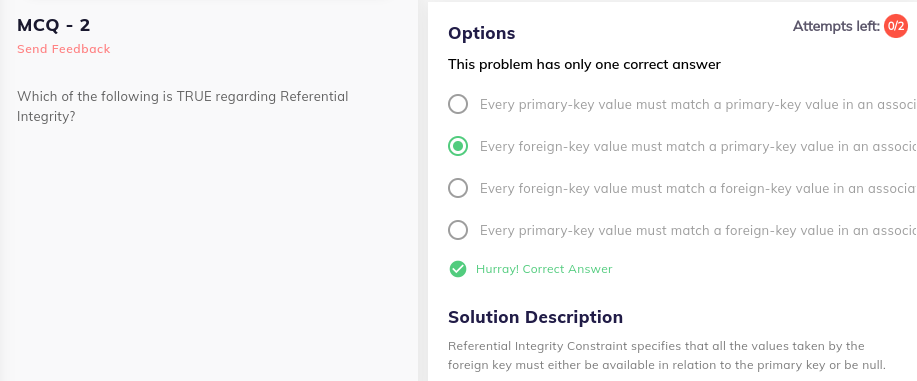Viewport: 917px width, 381px height.
Task: Click the fourth option text, primary-key matching foreign-key
Action: click(x=698, y=231)
